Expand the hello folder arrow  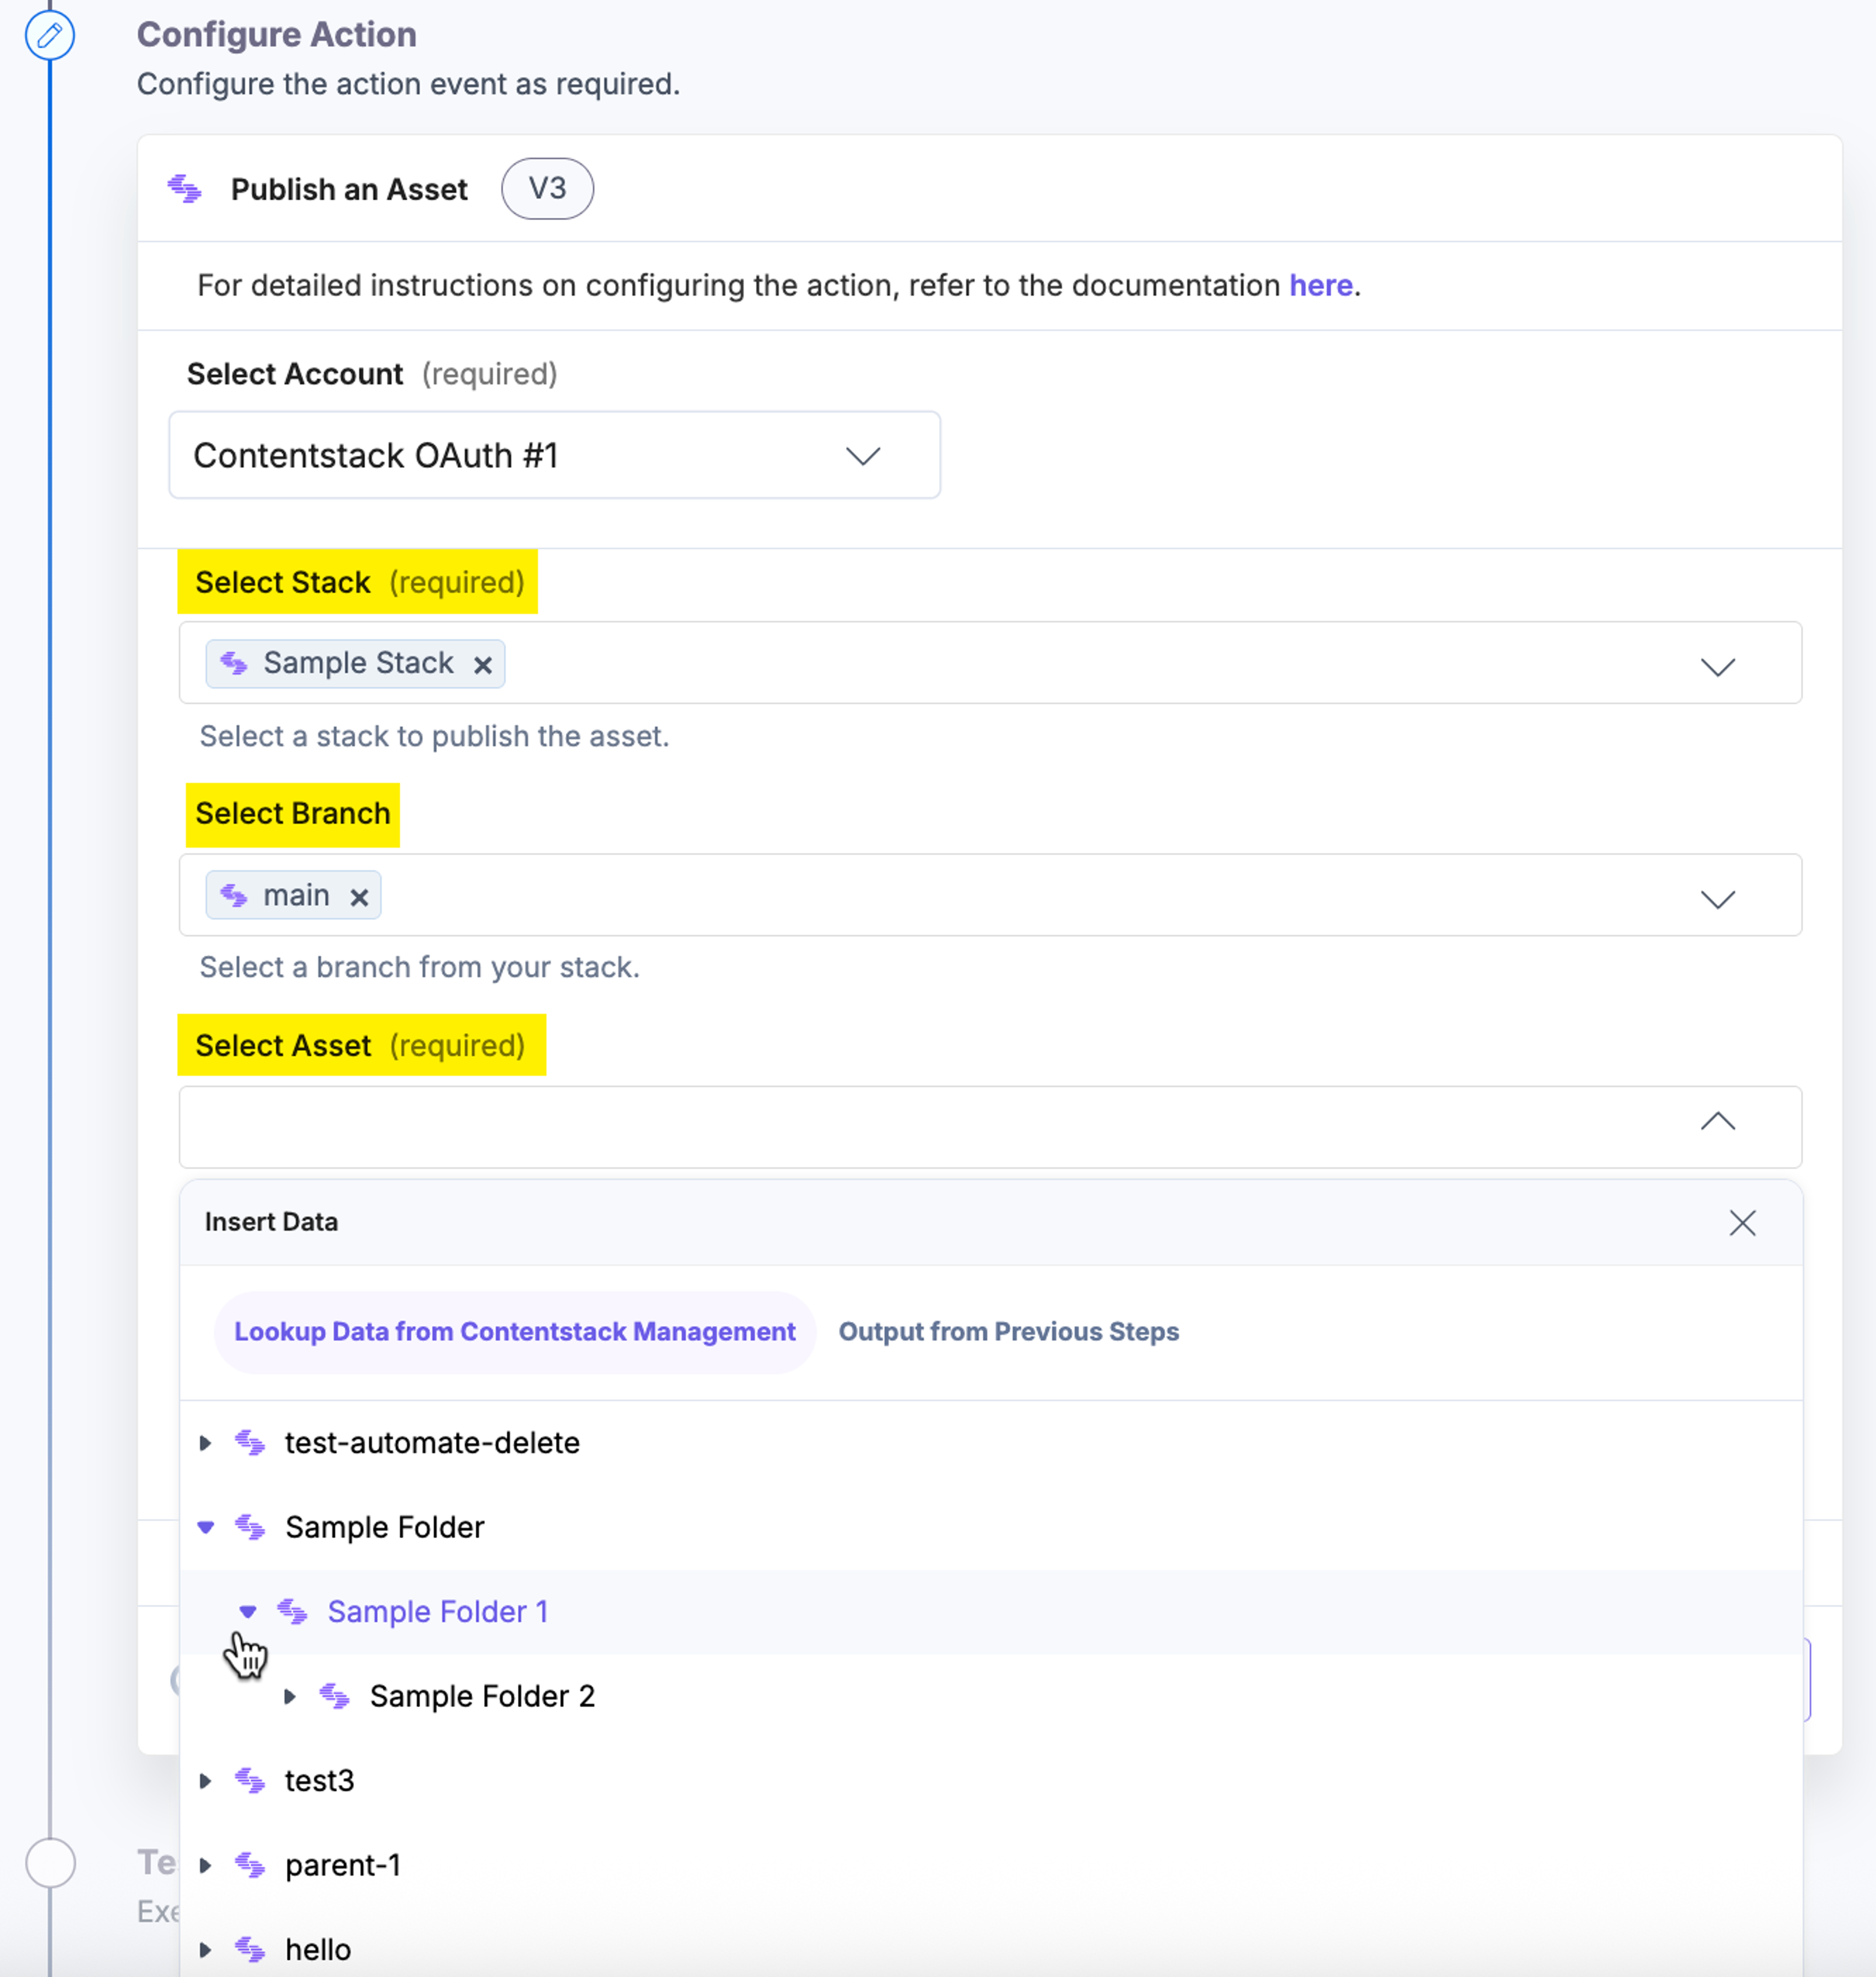click(205, 1950)
